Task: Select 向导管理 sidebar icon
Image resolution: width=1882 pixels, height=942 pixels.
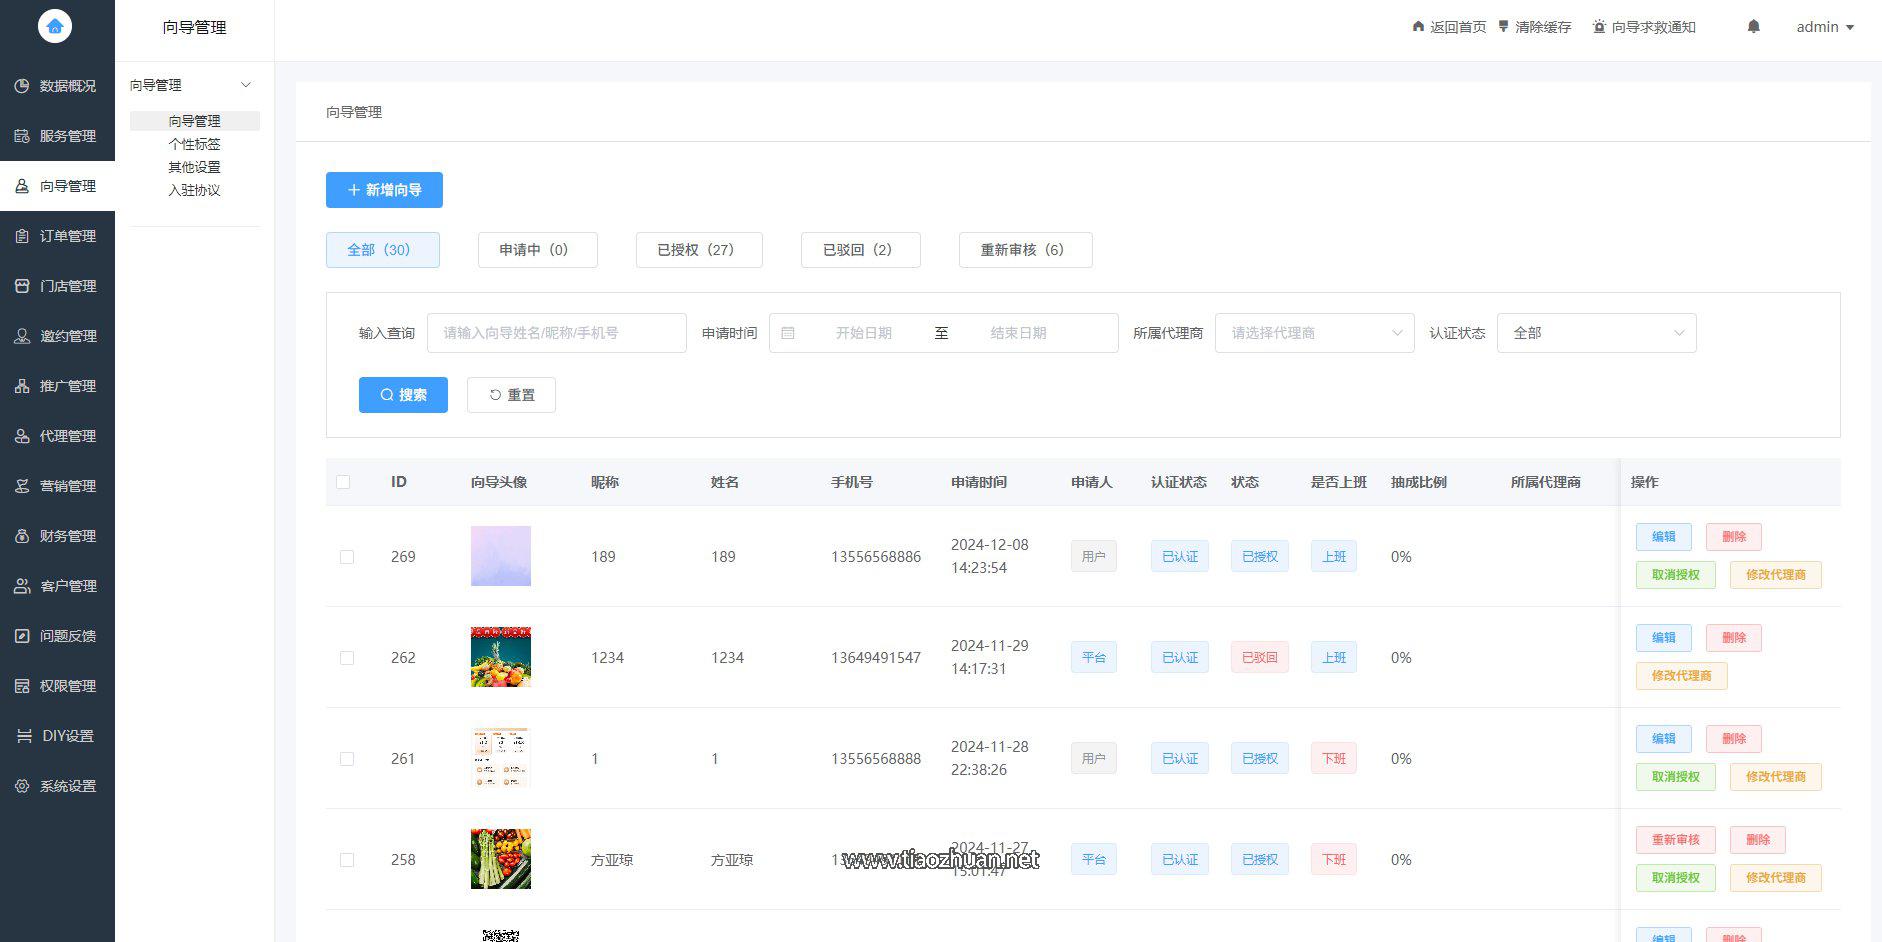Action: (x=22, y=186)
